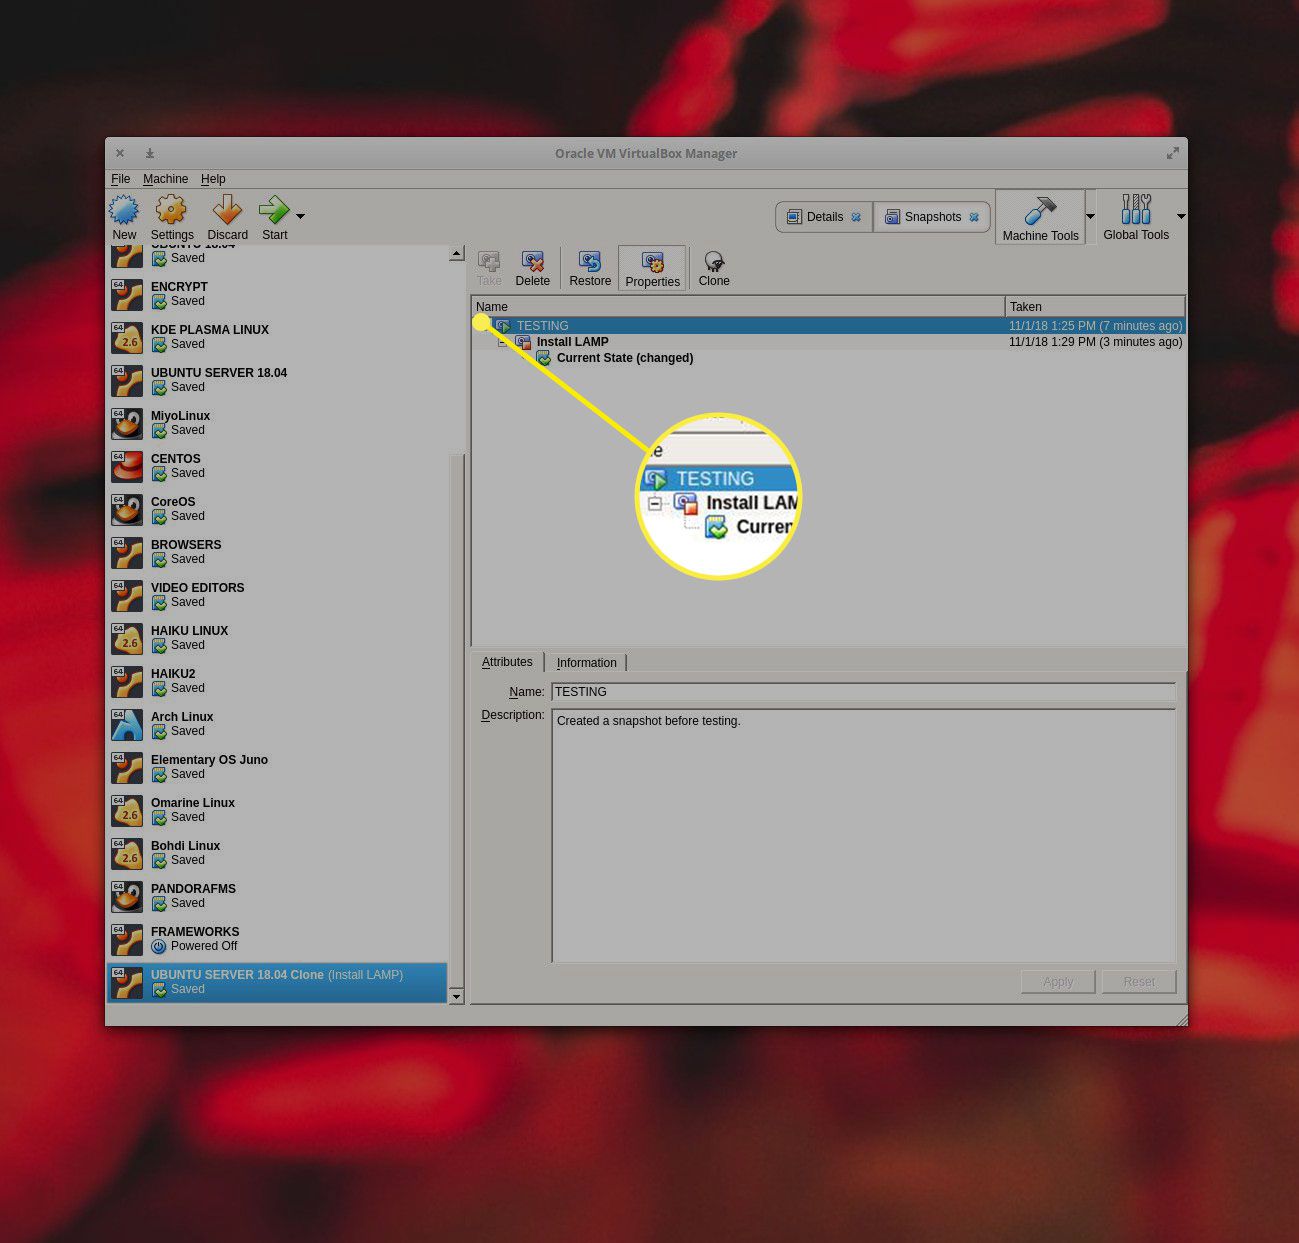Open the Machine Tools dropdown arrow
1299x1243 pixels.
(x=1090, y=216)
